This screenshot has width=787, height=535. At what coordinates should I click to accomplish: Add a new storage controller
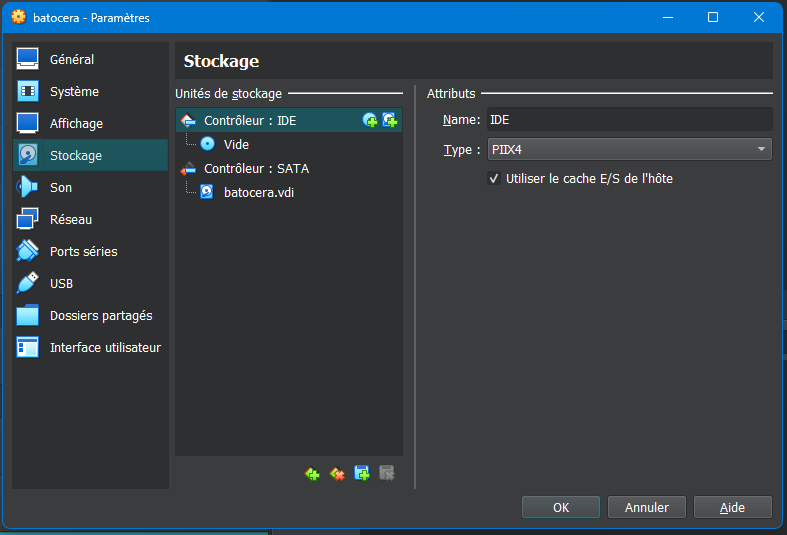coord(312,473)
